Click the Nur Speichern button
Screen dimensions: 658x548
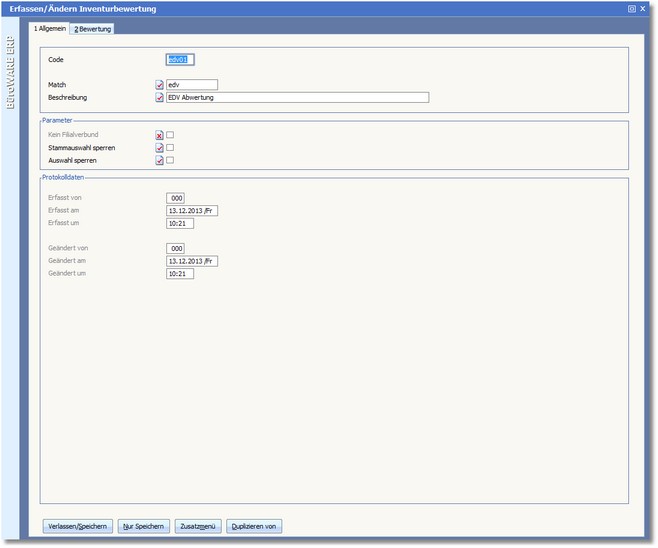[x=144, y=526]
